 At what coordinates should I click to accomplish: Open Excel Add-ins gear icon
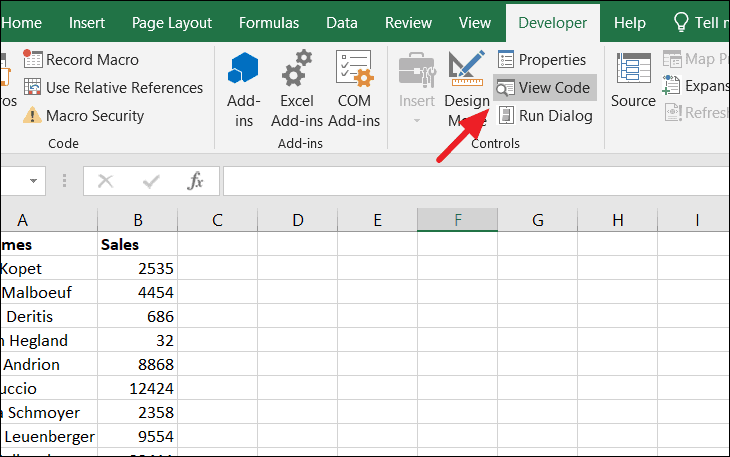tap(297, 68)
